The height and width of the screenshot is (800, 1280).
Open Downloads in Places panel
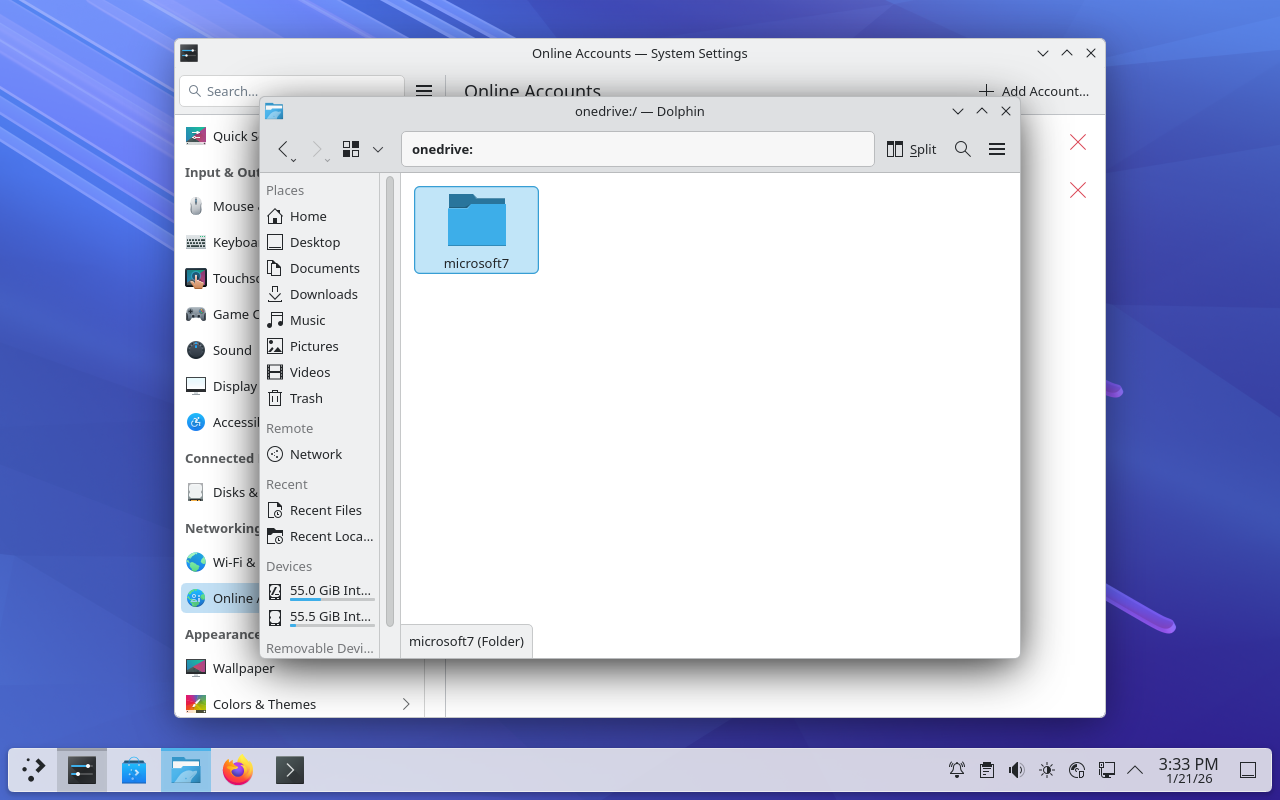point(323,294)
